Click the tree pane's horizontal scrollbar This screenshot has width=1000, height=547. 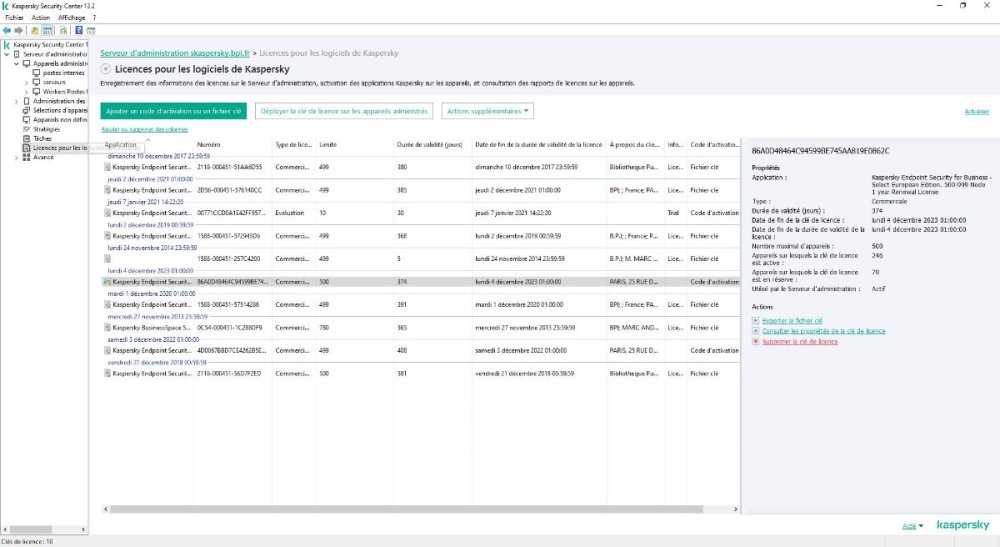pos(31,529)
